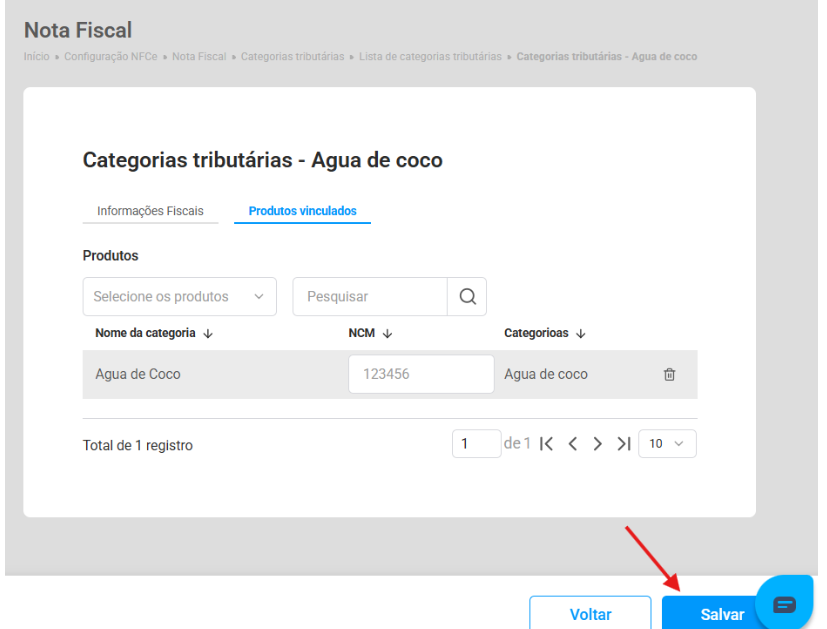
Task: Click the Voltar button
Action: (590, 614)
